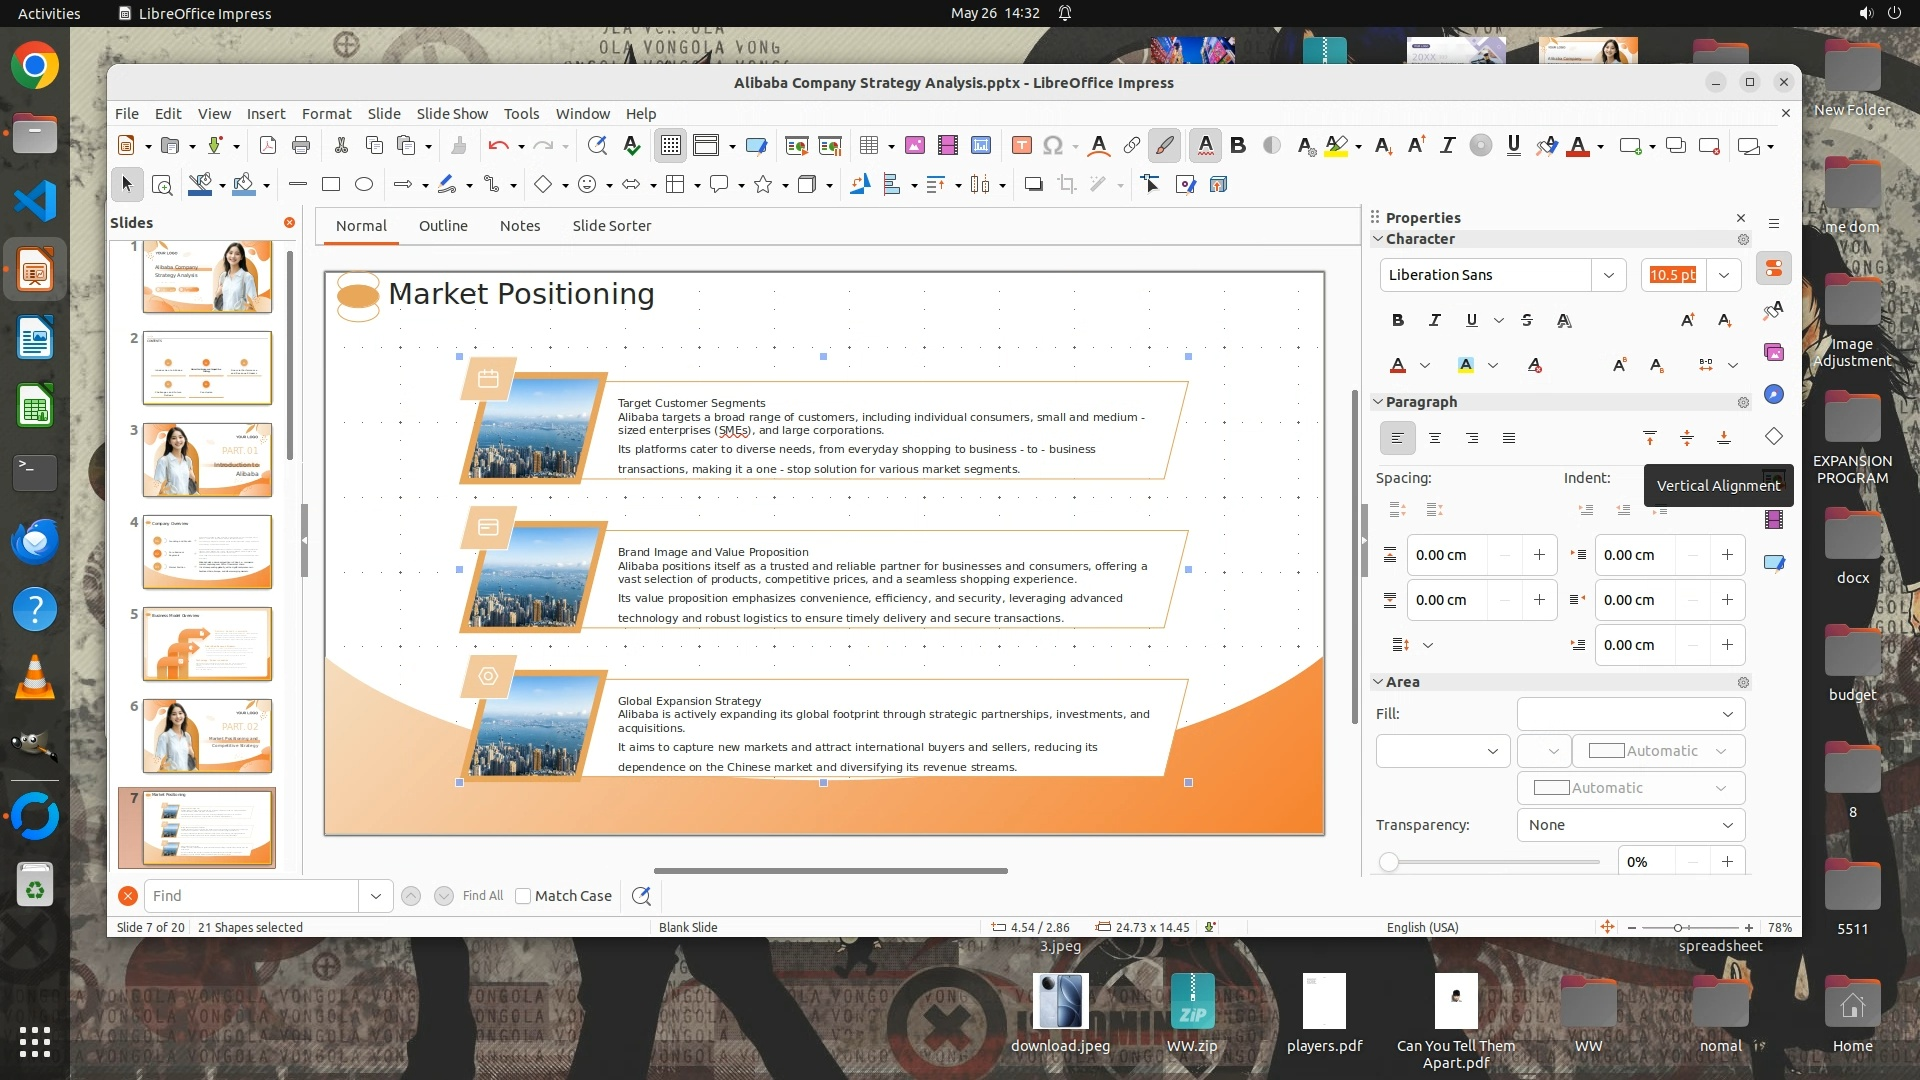
Task: Toggle Italic in Character panel
Action: 1435,320
